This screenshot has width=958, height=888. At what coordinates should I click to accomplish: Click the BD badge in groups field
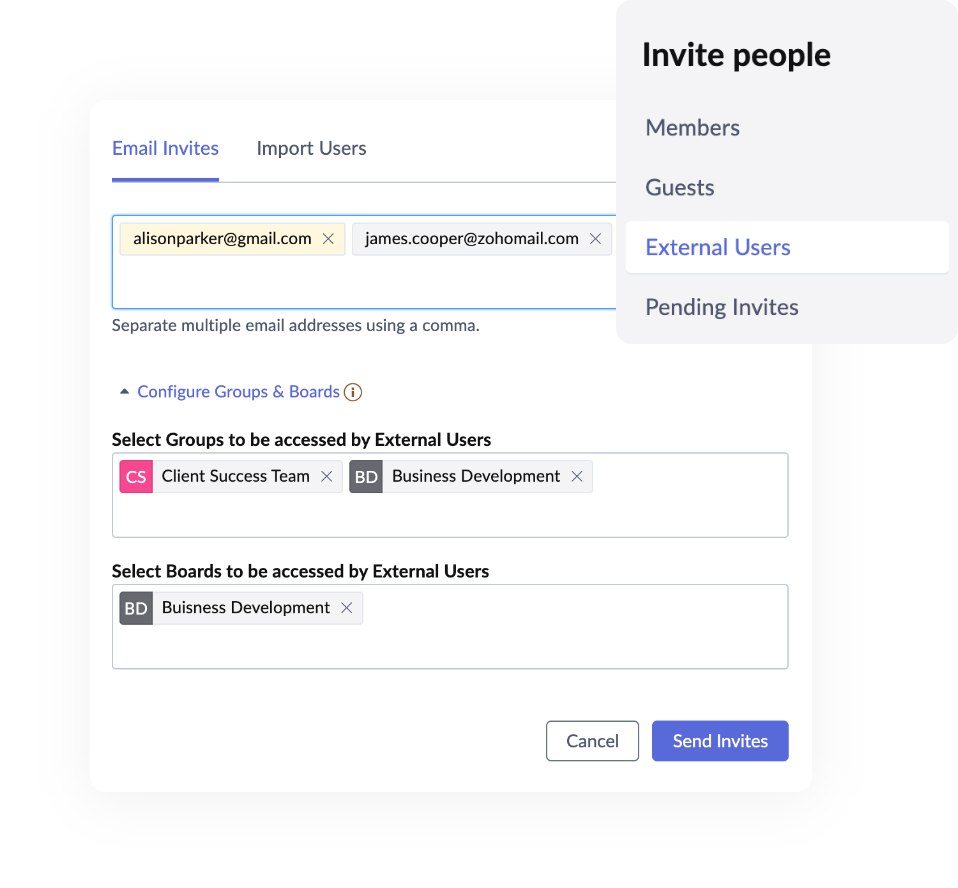(x=366, y=477)
